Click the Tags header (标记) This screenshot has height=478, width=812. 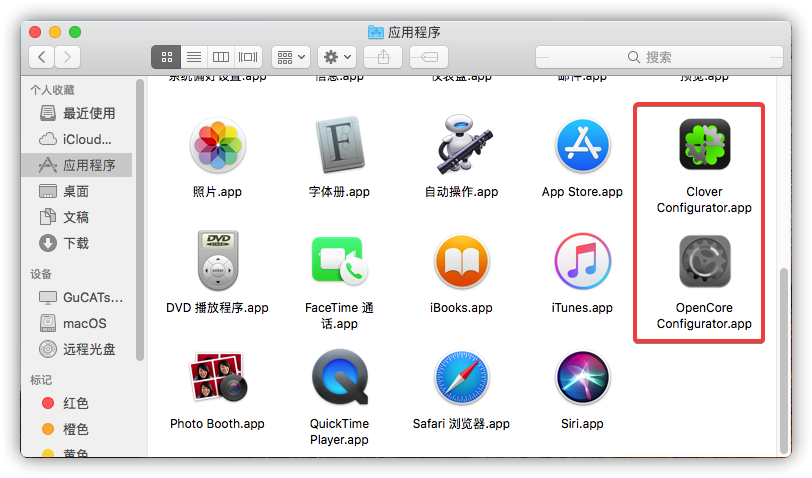41,380
